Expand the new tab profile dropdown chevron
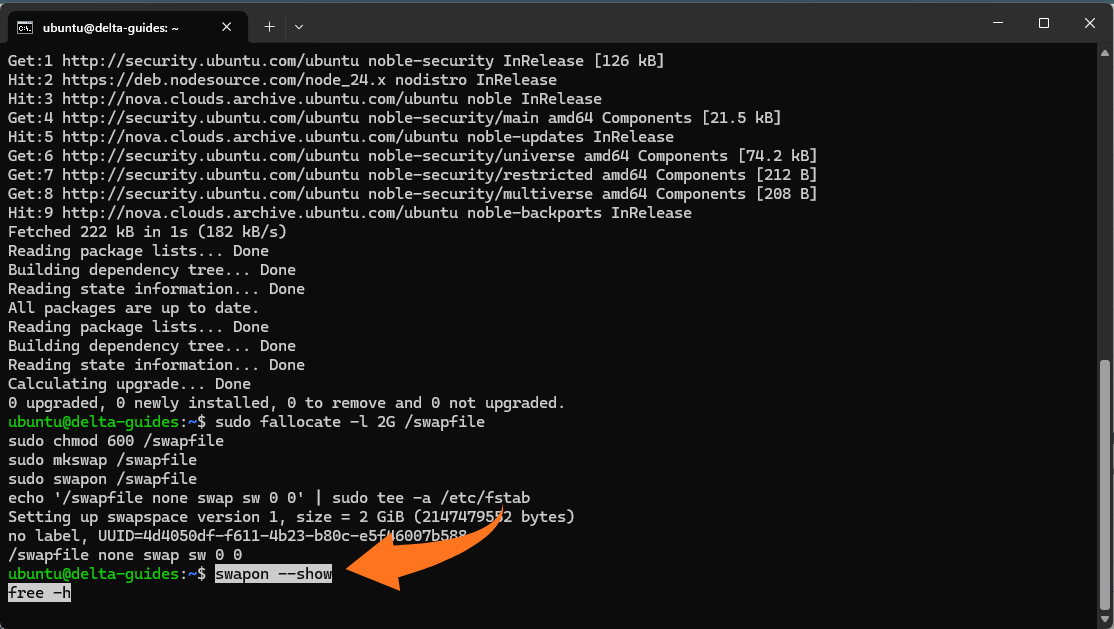The height and width of the screenshot is (629, 1114). pos(299,27)
